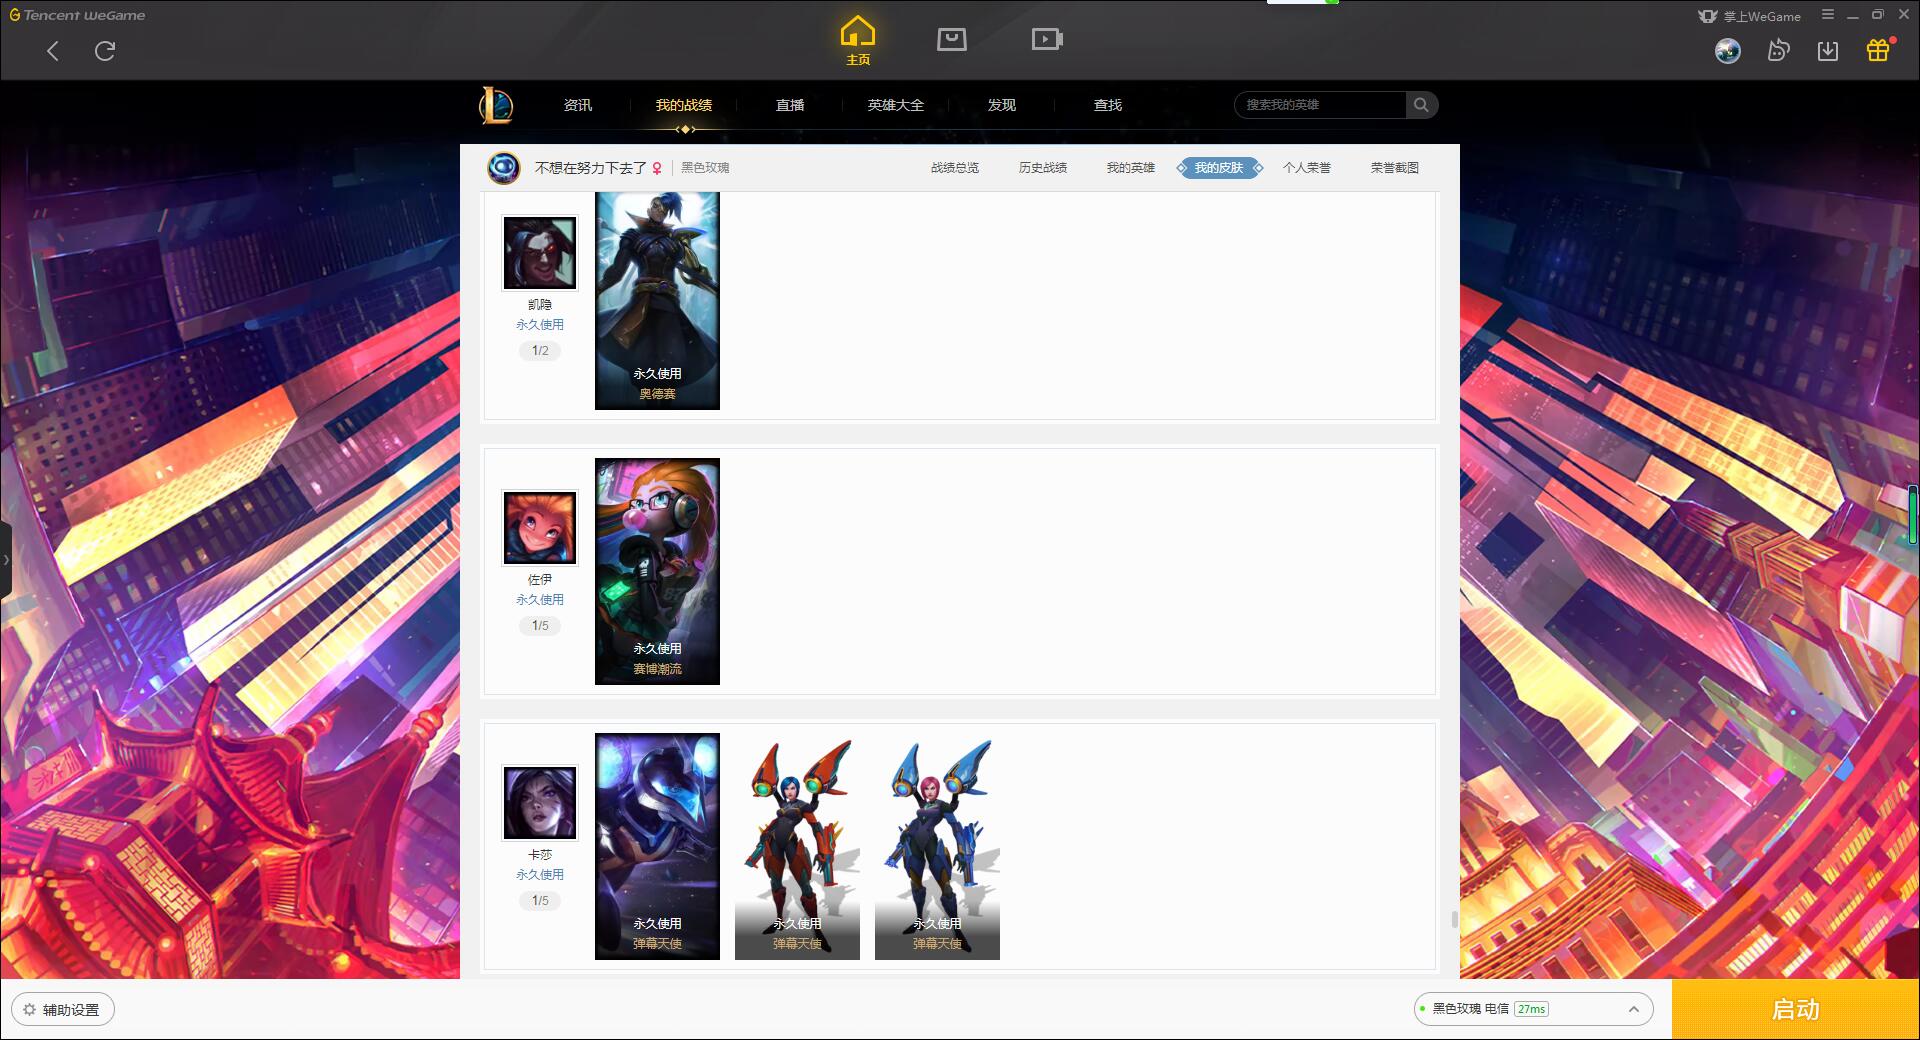Open the 弹幕天使 Kai'Sa splash skin card
This screenshot has width=1920, height=1040.
(x=657, y=846)
